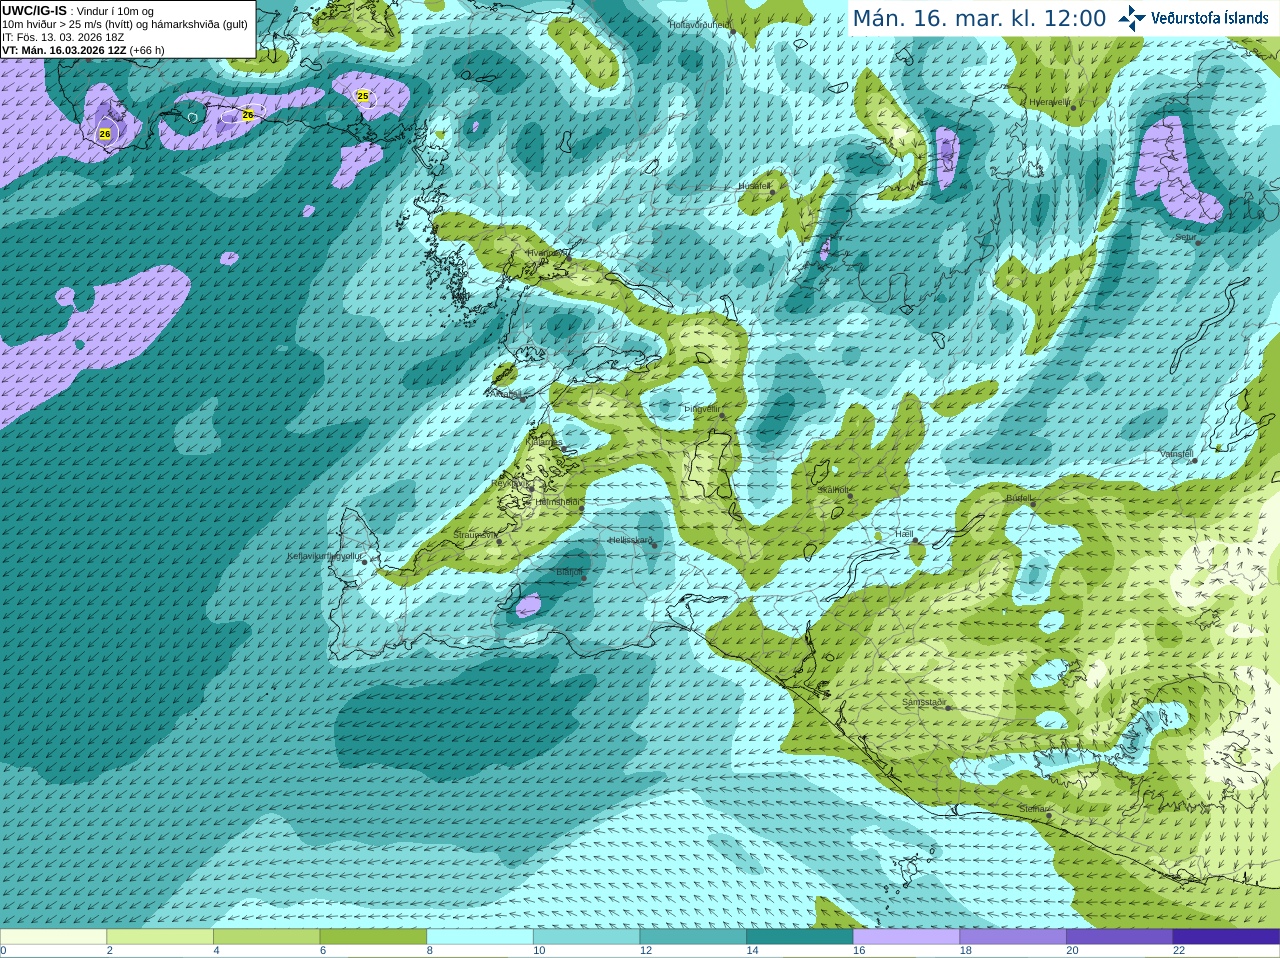The height and width of the screenshot is (958, 1280).
Task: Pick the 16–18 m/s lavender legend swatch
Action: (x=906, y=937)
